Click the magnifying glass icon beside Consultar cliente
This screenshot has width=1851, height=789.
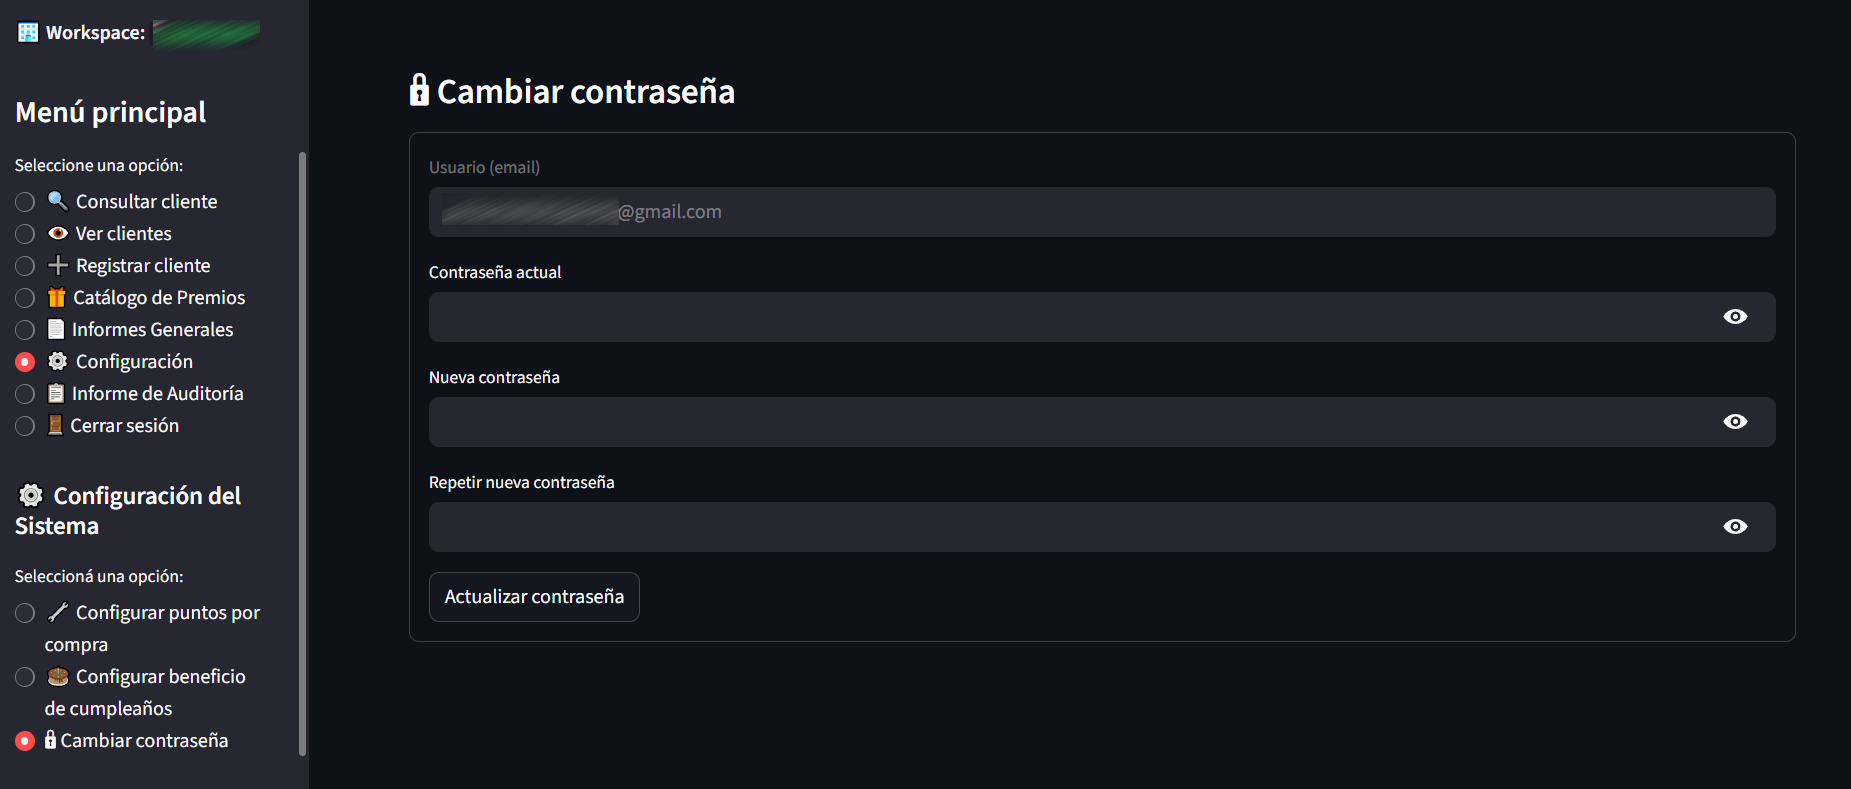58,201
